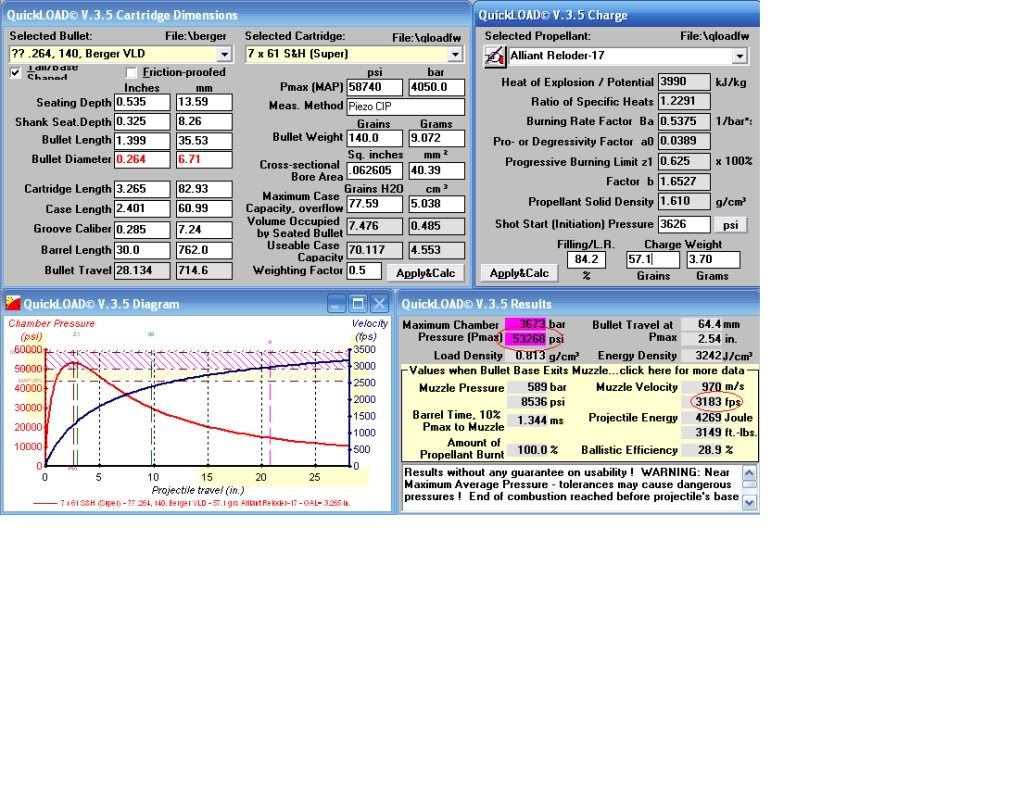
Task: Click the Bullet Weight grams field
Action: click(436, 138)
